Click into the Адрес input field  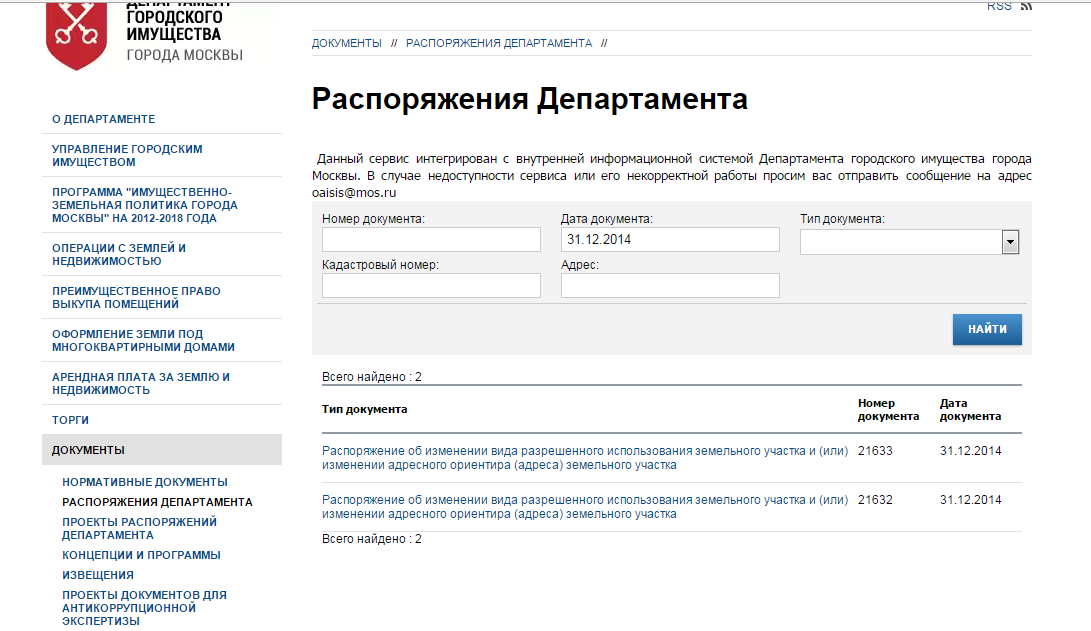pos(670,286)
